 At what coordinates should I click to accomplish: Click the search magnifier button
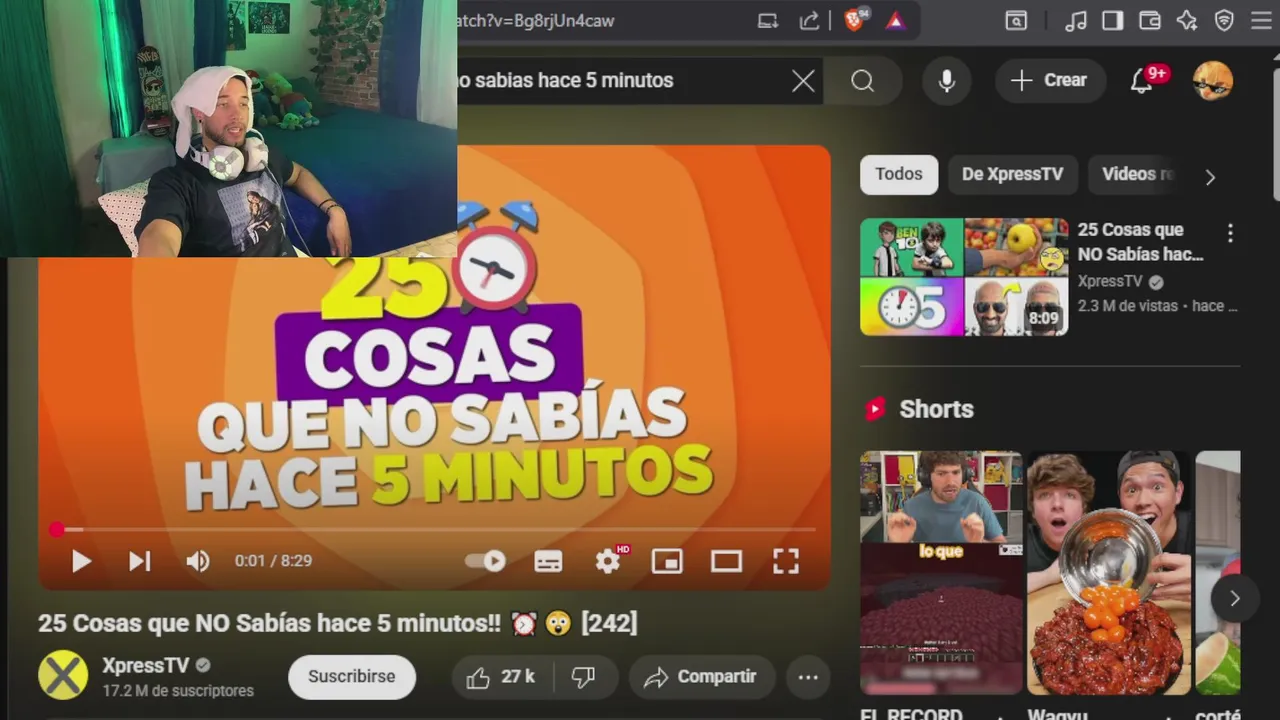[862, 81]
